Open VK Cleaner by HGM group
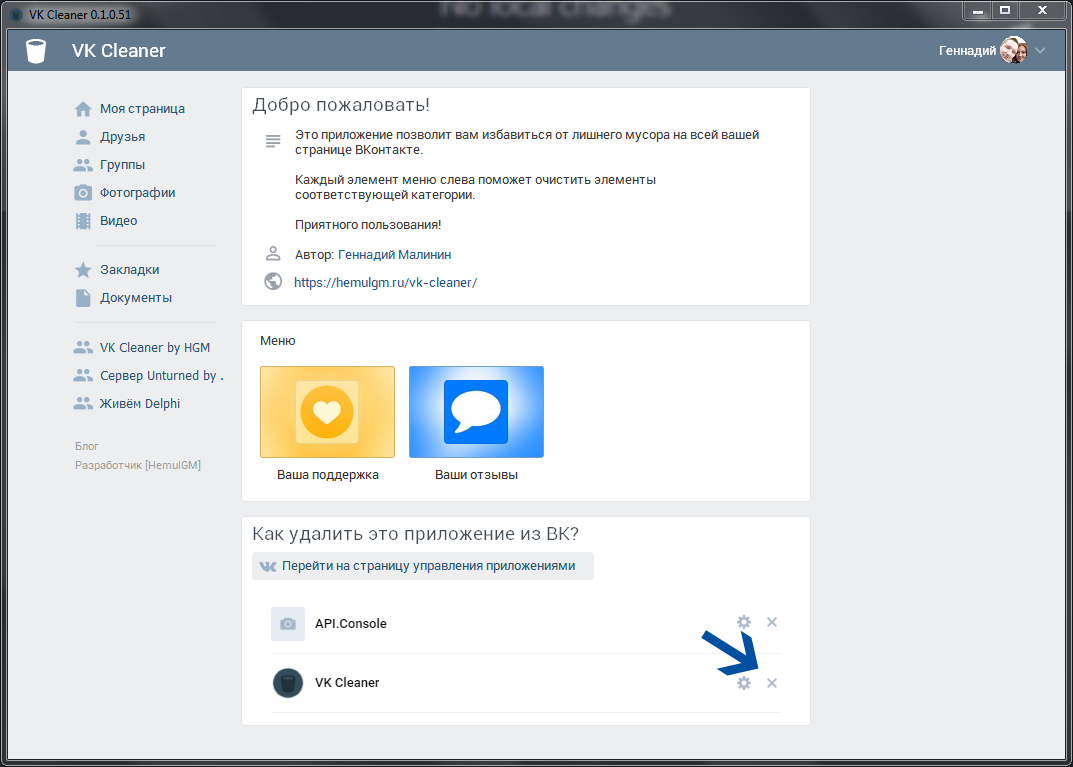 [155, 348]
